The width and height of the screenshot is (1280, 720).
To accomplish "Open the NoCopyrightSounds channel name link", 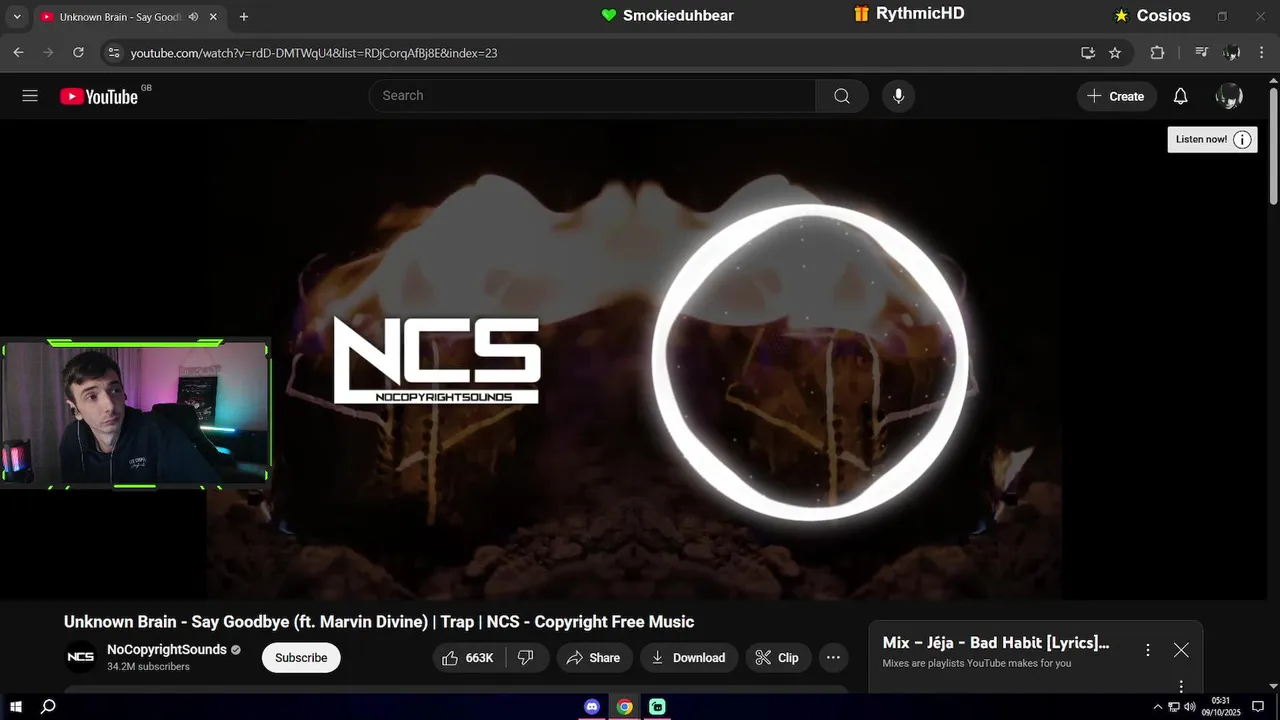I will pyautogui.click(x=167, y=649).
